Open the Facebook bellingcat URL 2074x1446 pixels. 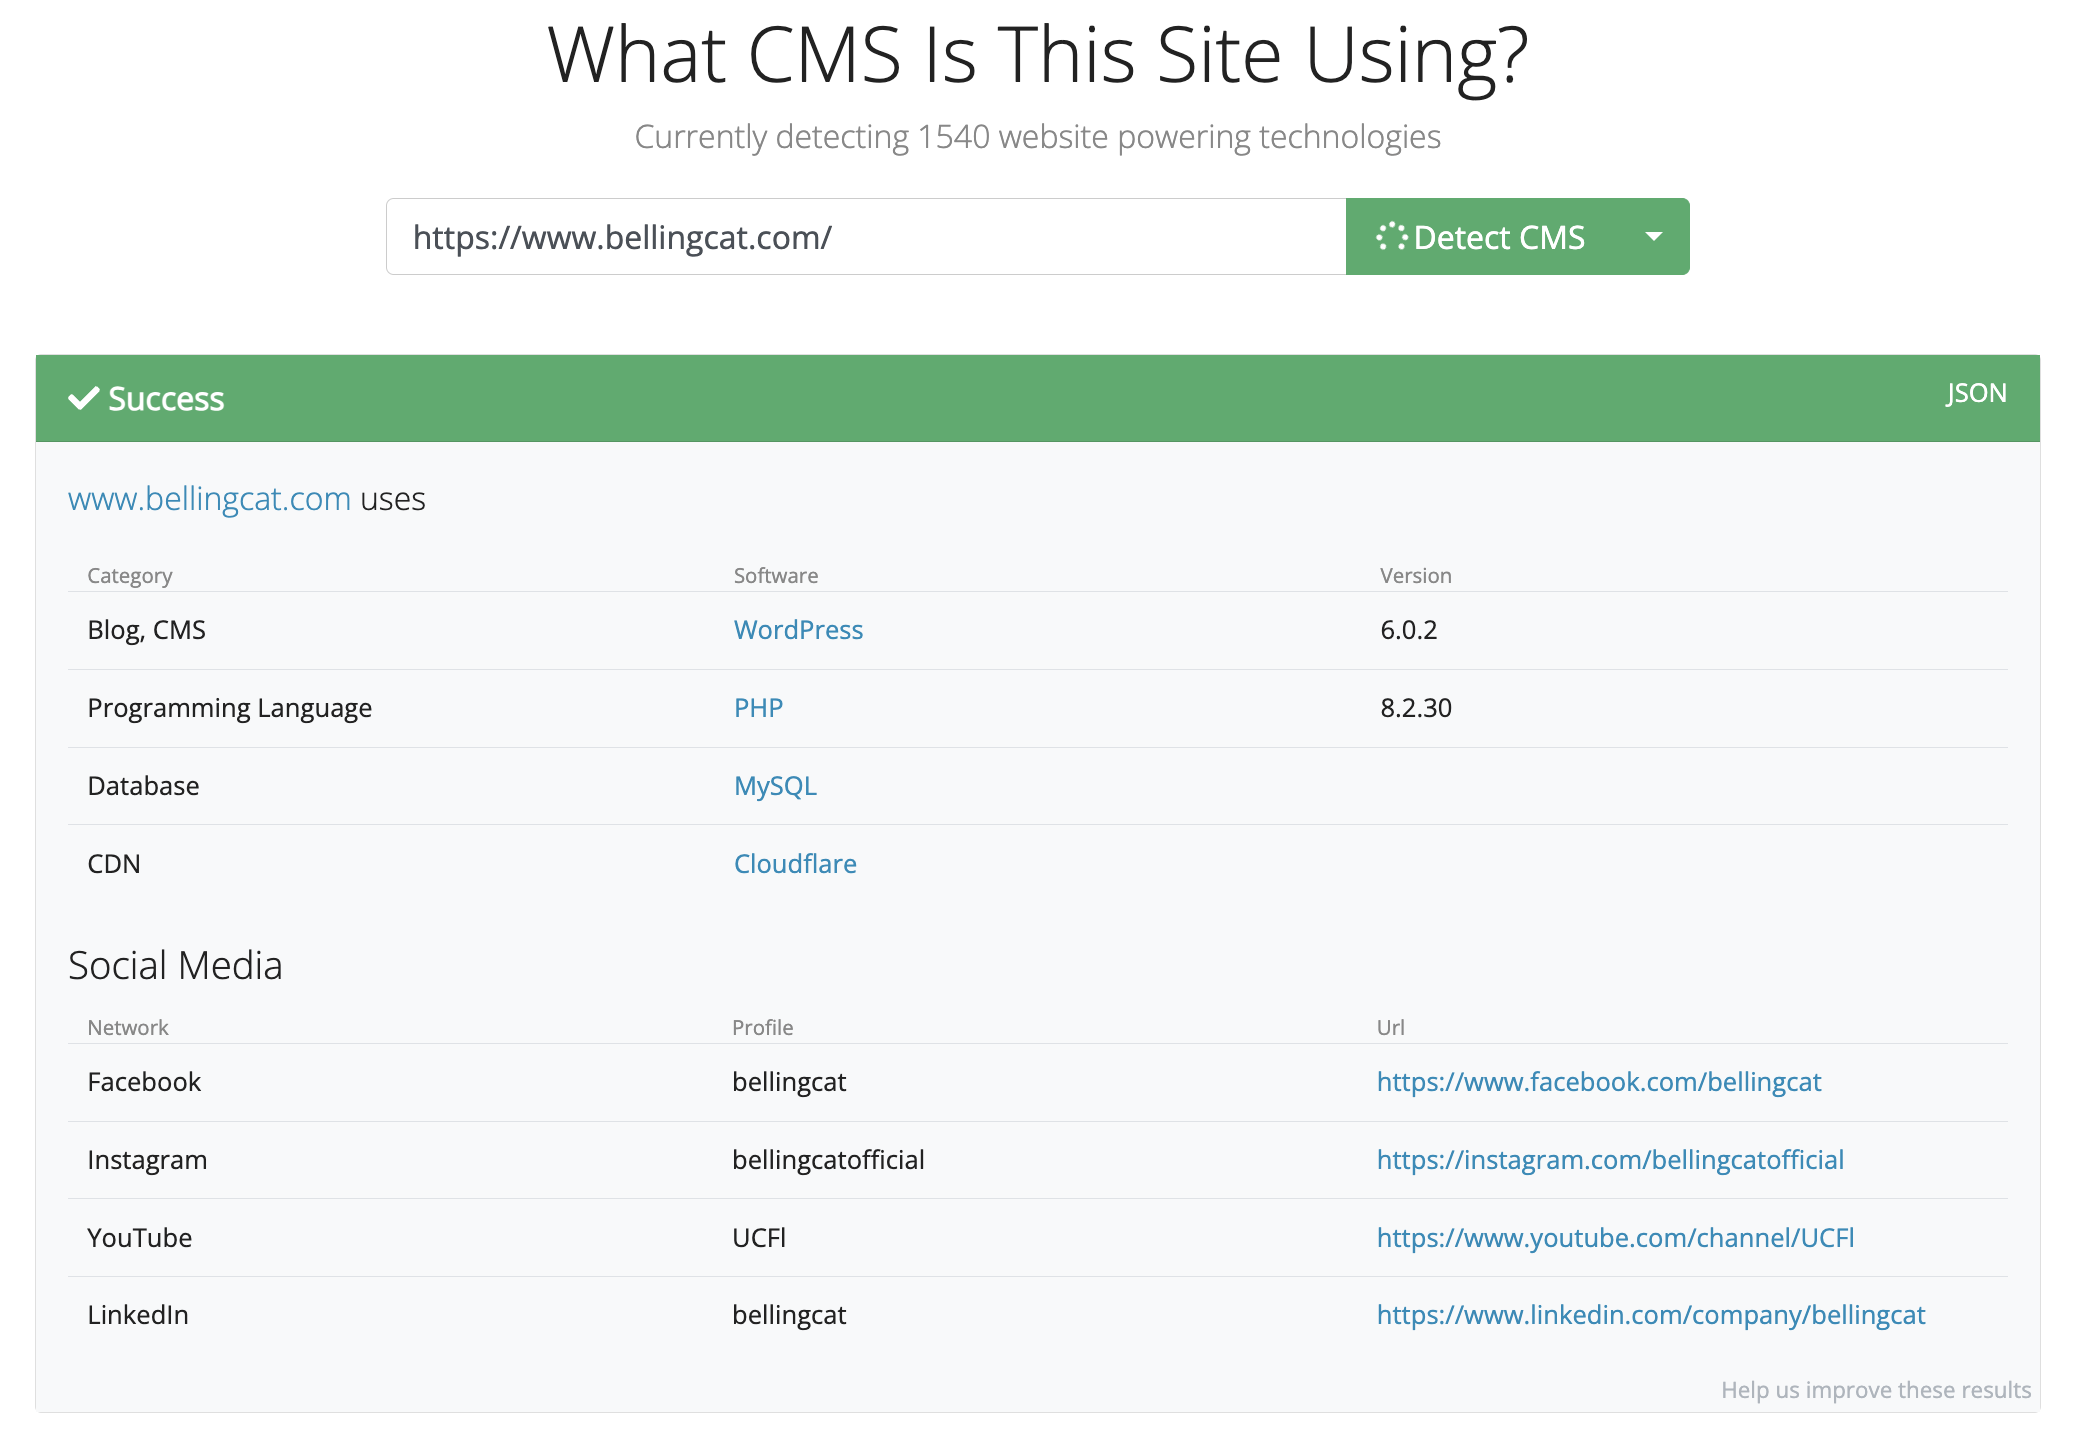(1599, 1082)
